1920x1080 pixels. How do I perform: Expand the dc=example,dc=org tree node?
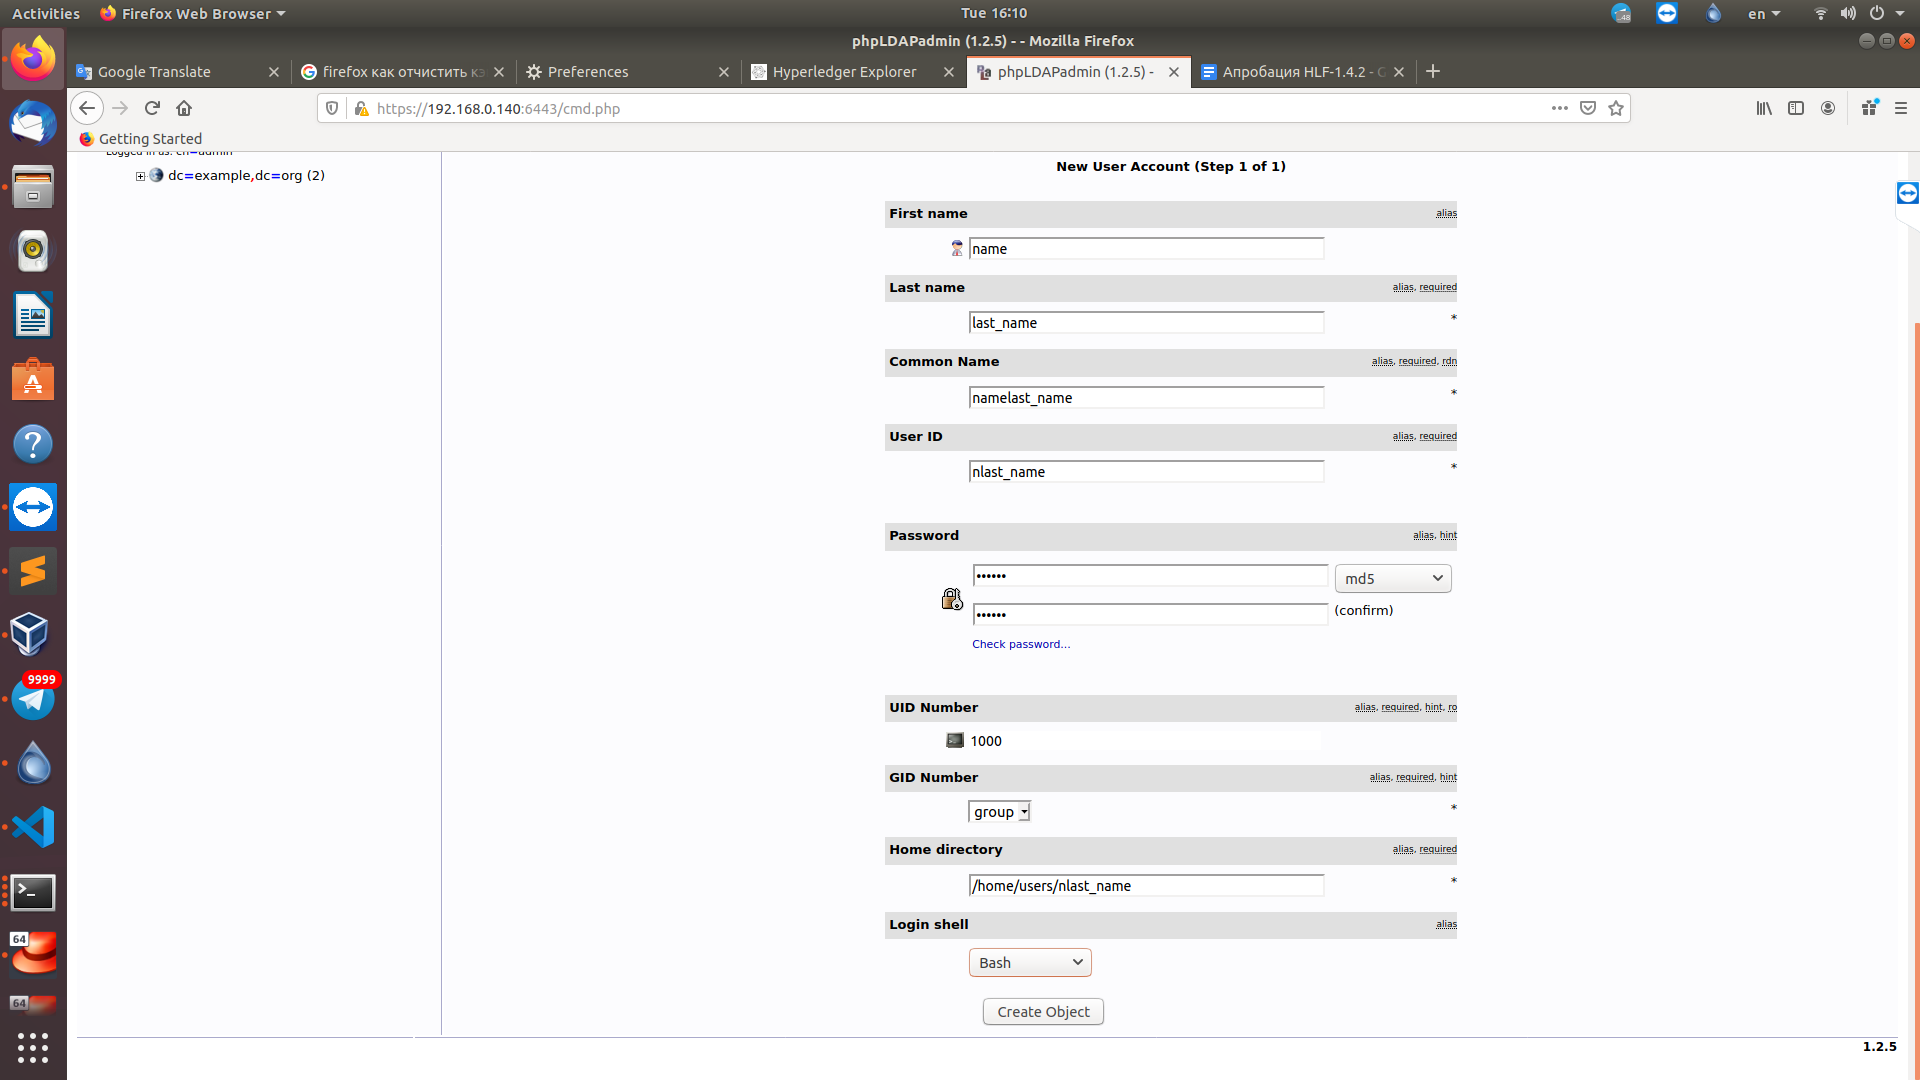point(140,176)
